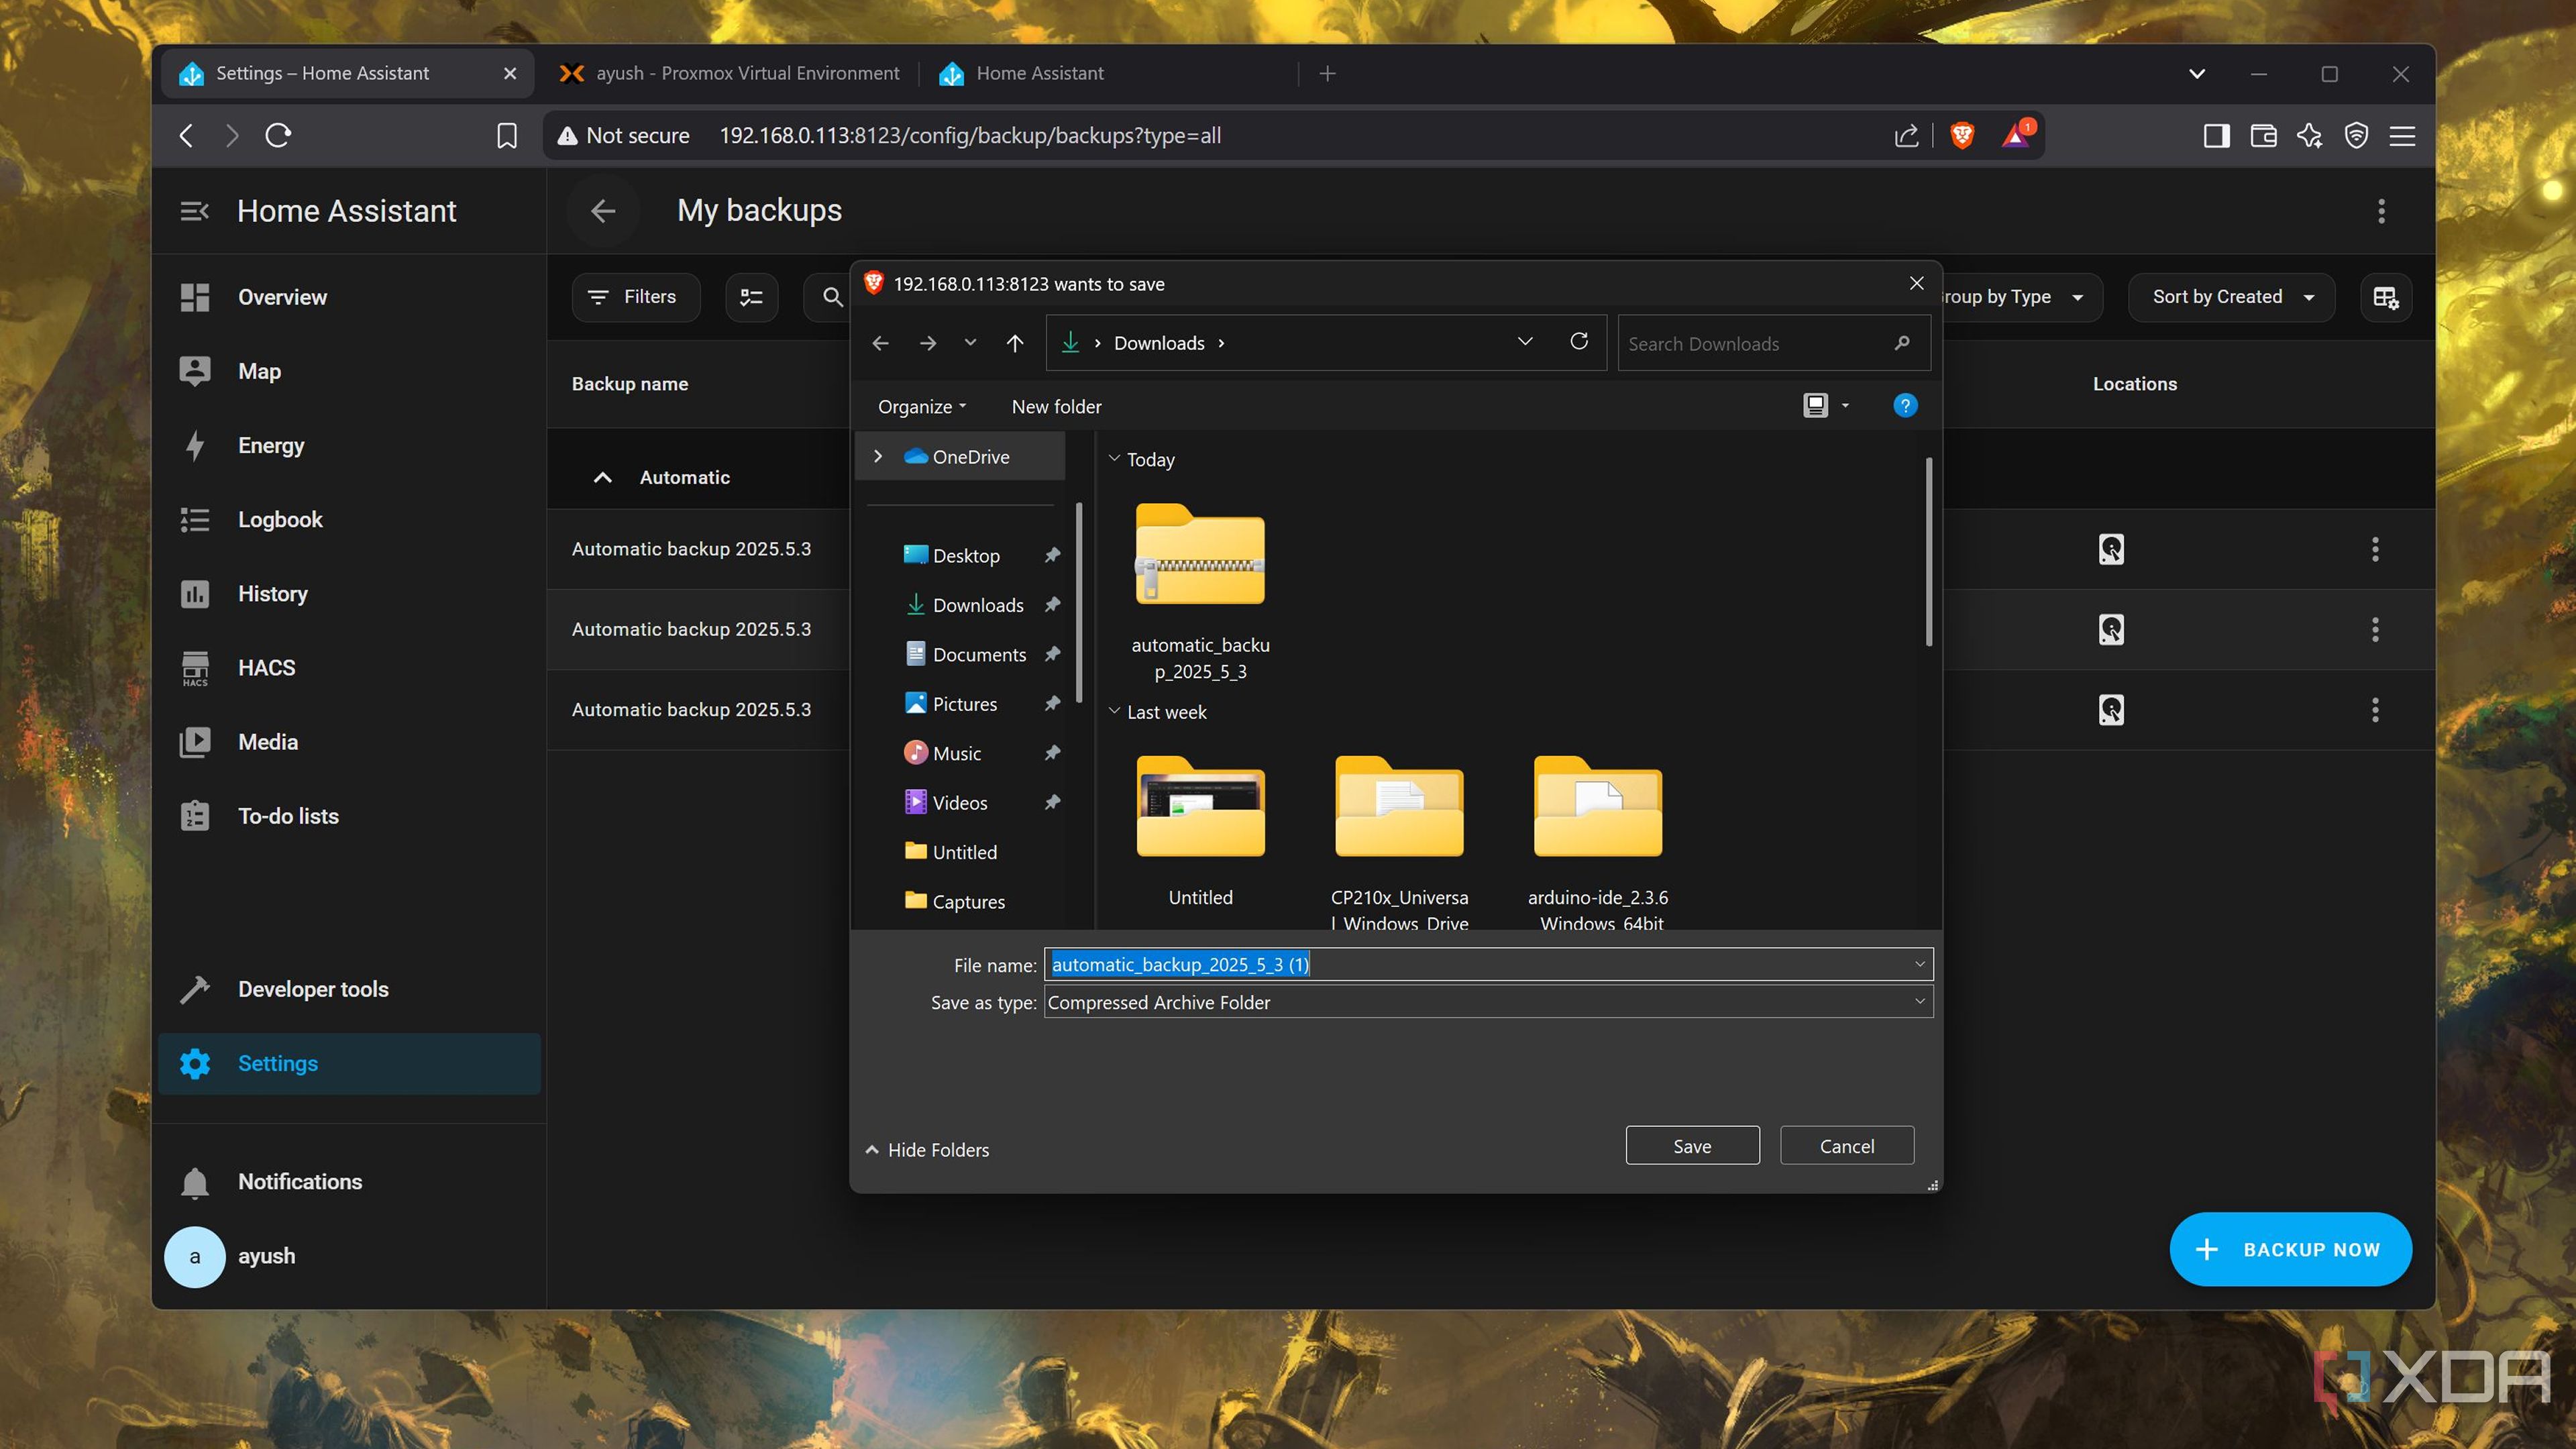Viewport: 2576px width, 1449px height.
Task: Go back from My backups page
Action: pos(603,211)
